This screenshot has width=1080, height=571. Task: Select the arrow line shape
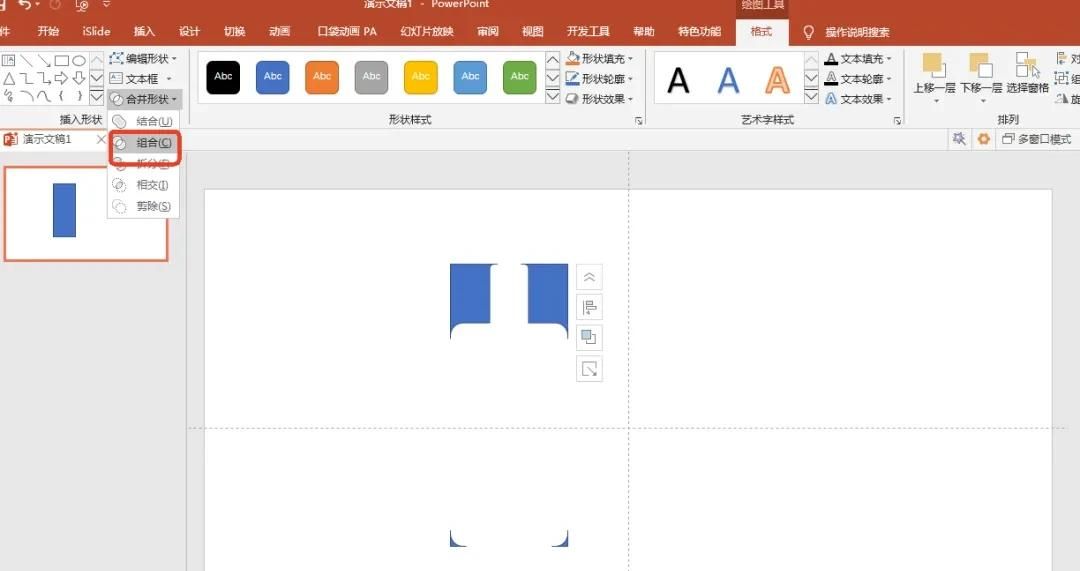(44, 61)
